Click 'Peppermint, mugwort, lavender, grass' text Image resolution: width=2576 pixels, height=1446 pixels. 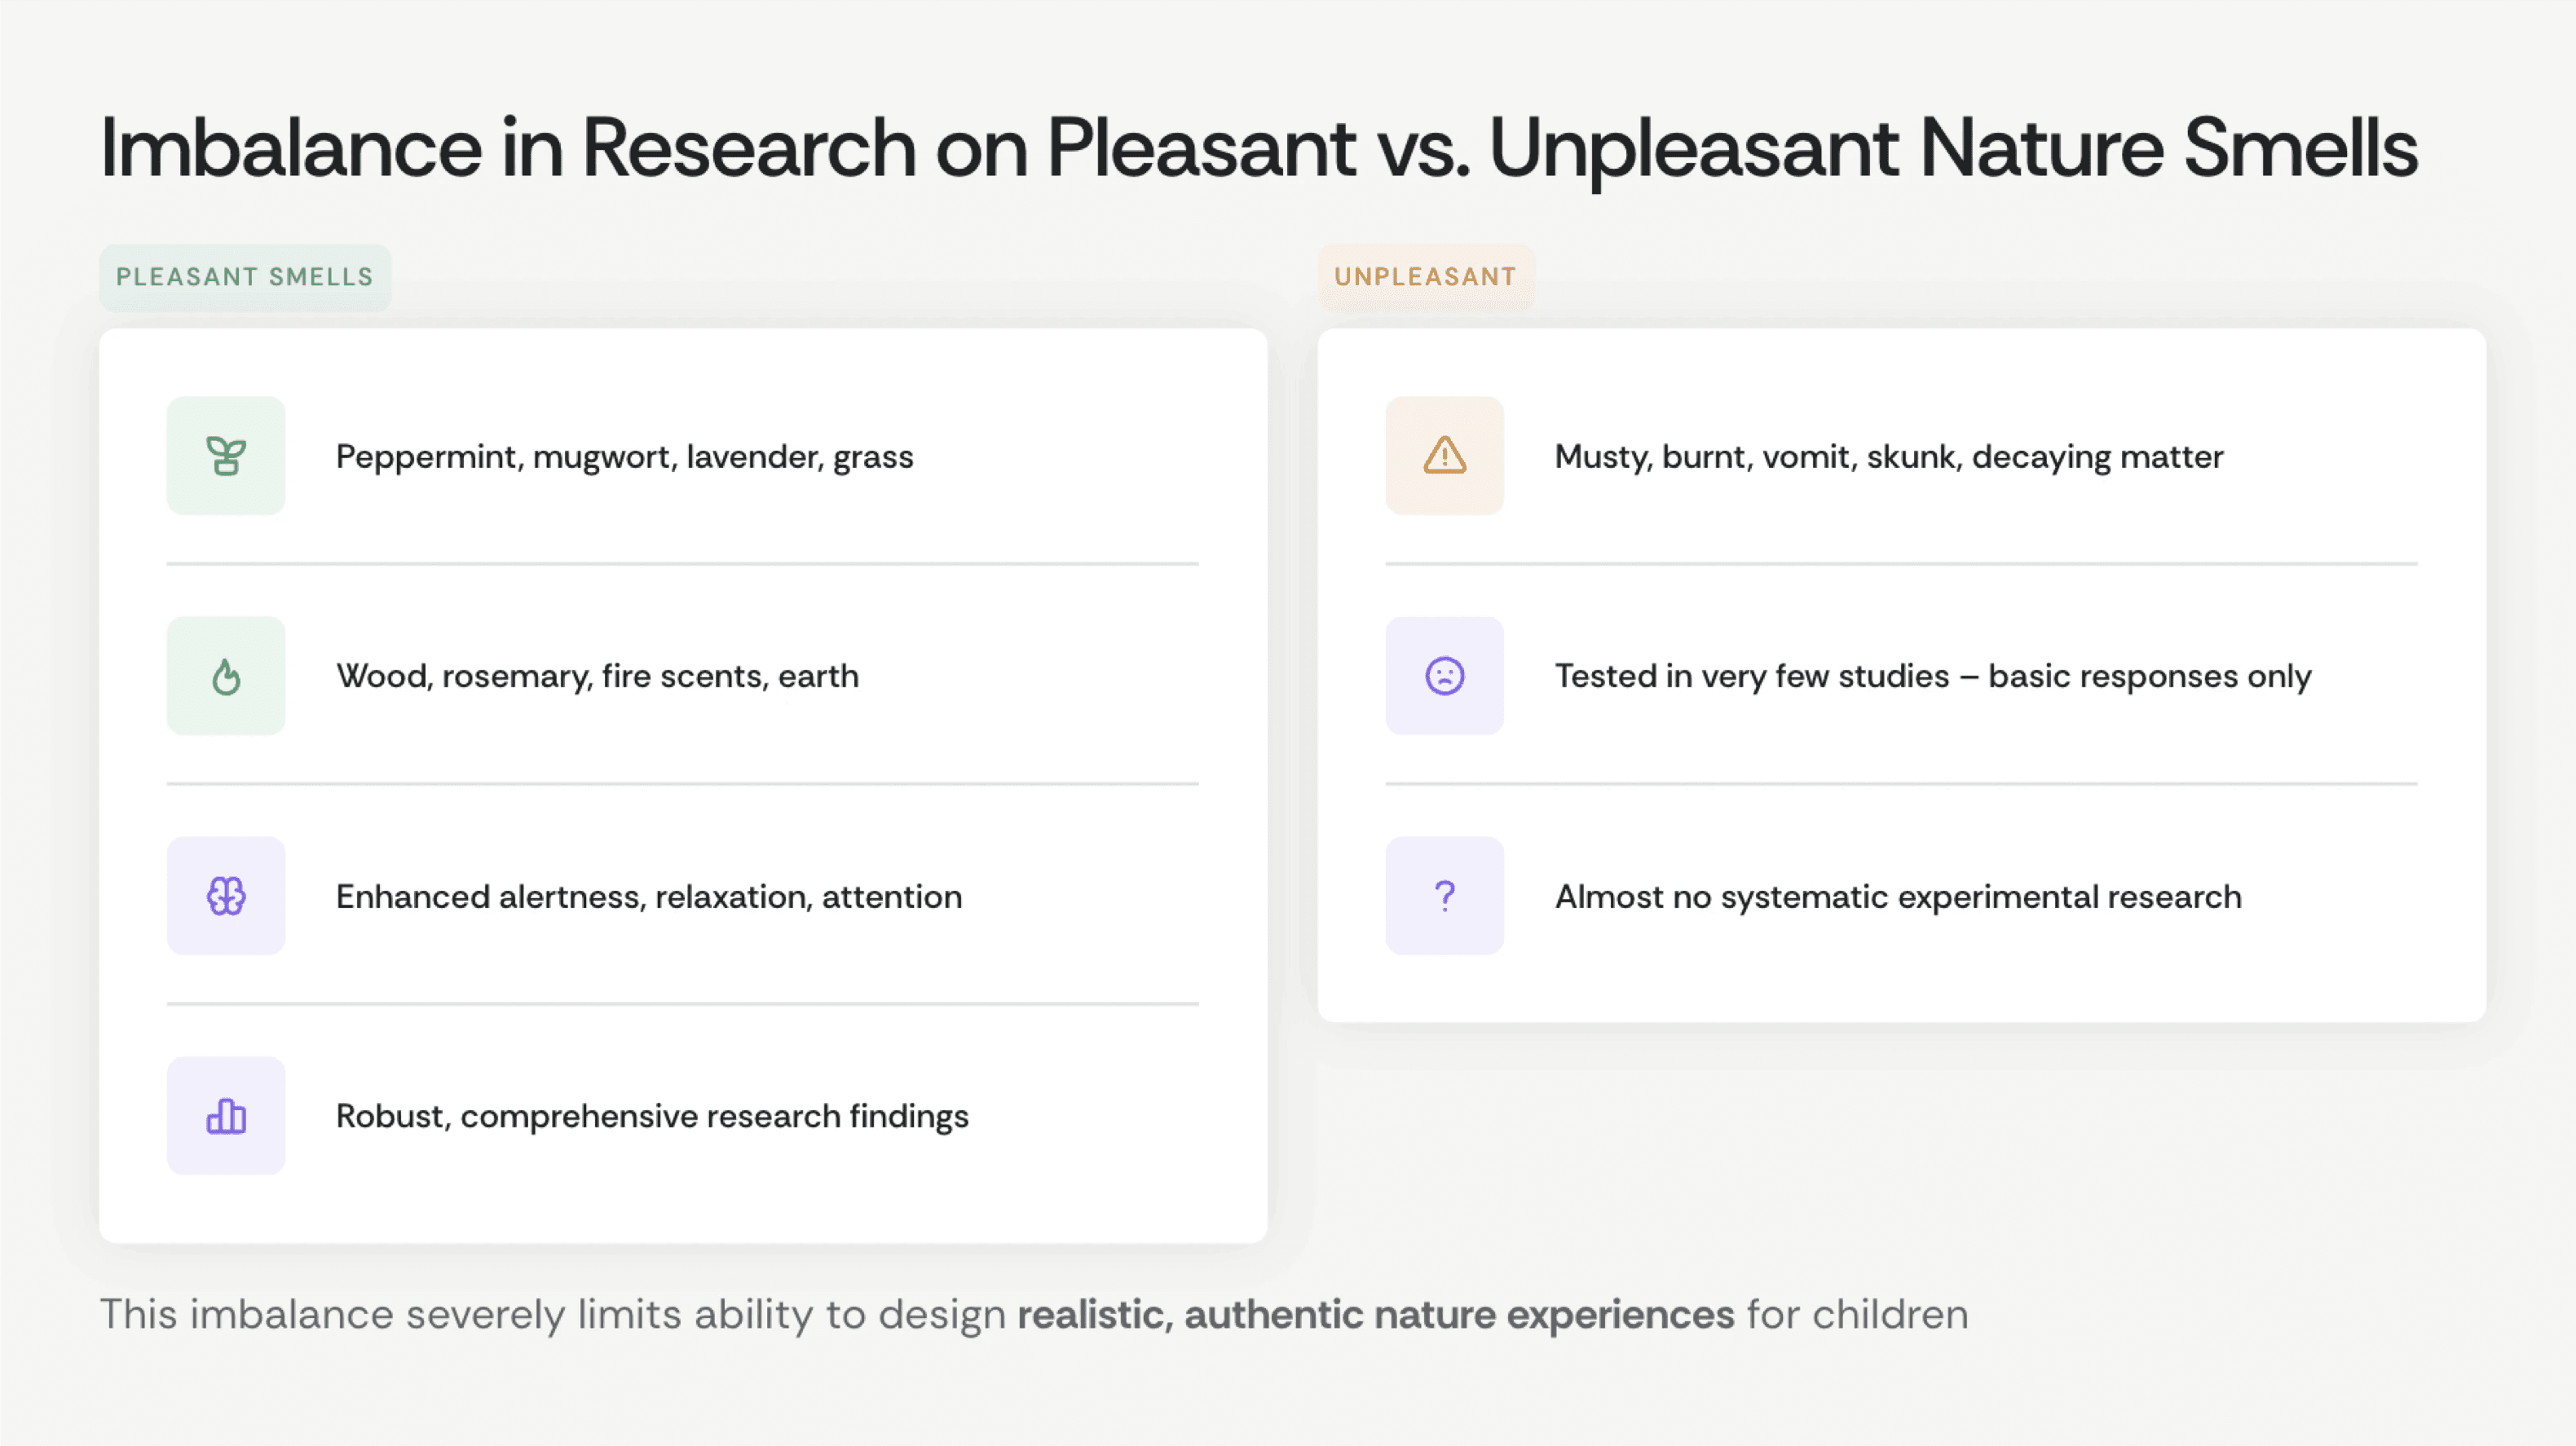624,457
